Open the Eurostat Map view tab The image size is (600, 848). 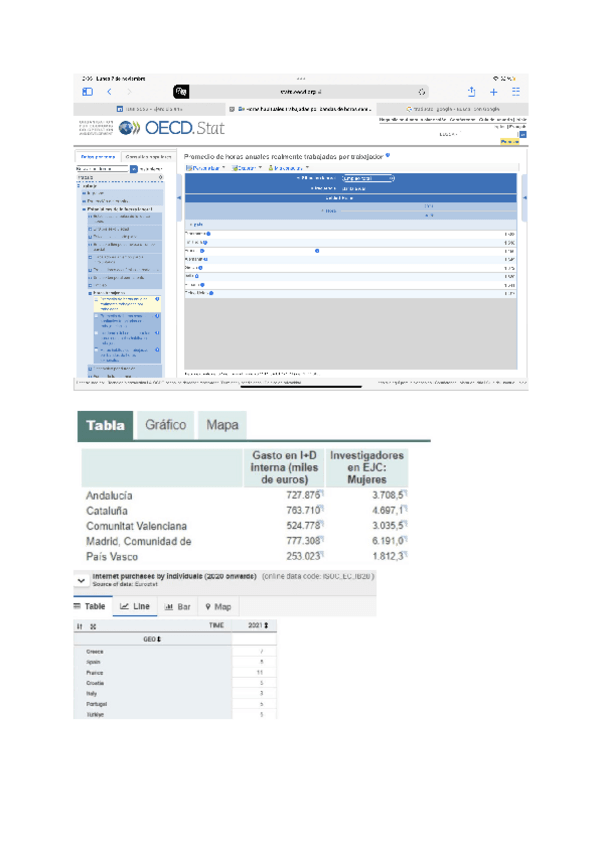[218, 606]
